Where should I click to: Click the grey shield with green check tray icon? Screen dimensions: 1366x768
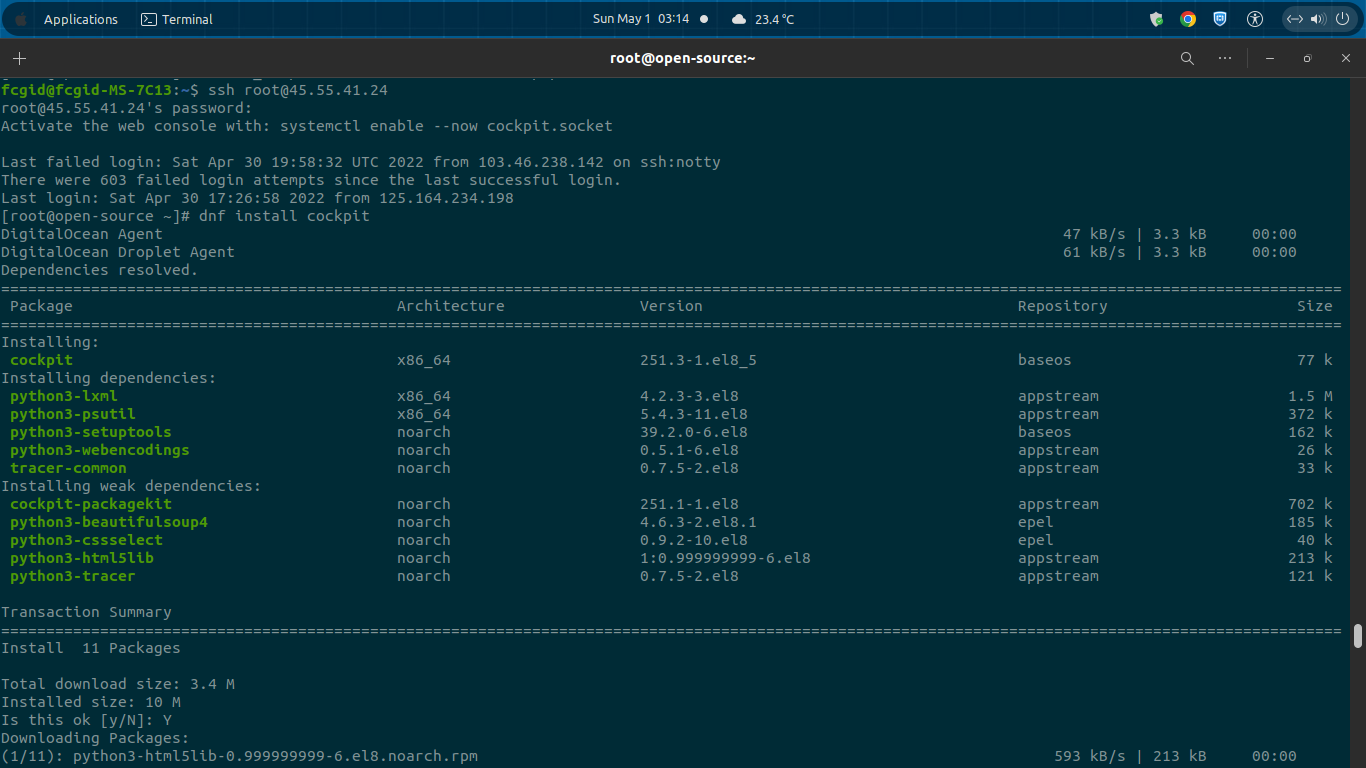point(1156,19)
